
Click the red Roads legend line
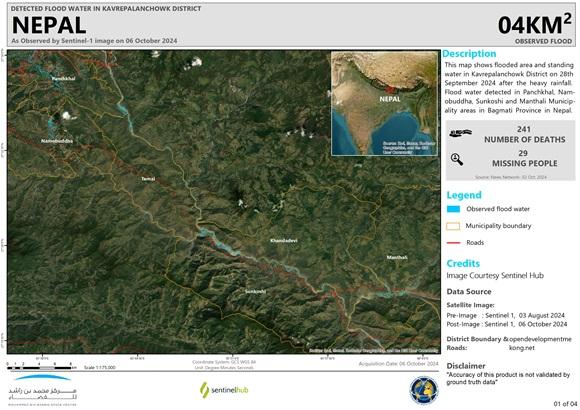tap(453, 243)
